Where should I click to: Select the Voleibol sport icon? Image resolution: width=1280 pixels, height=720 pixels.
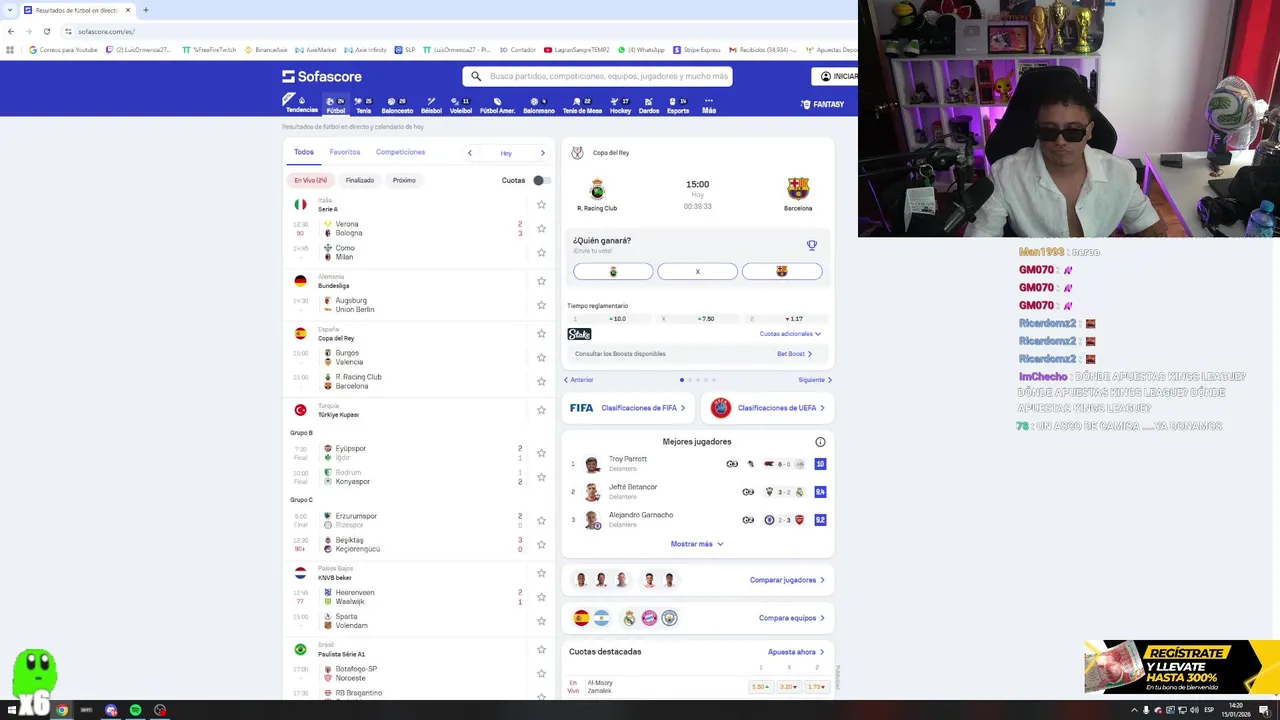460,105
